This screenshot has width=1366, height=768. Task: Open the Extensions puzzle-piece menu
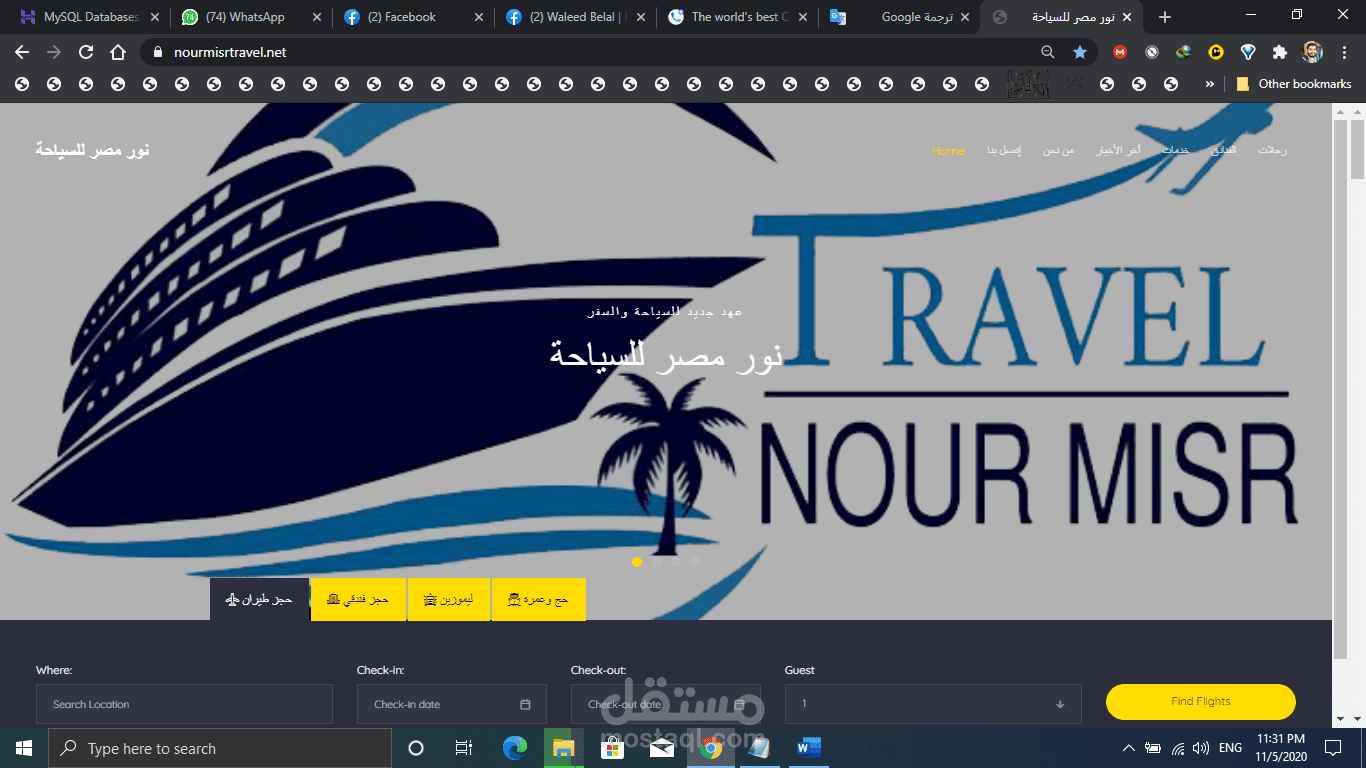point(1280,52)
